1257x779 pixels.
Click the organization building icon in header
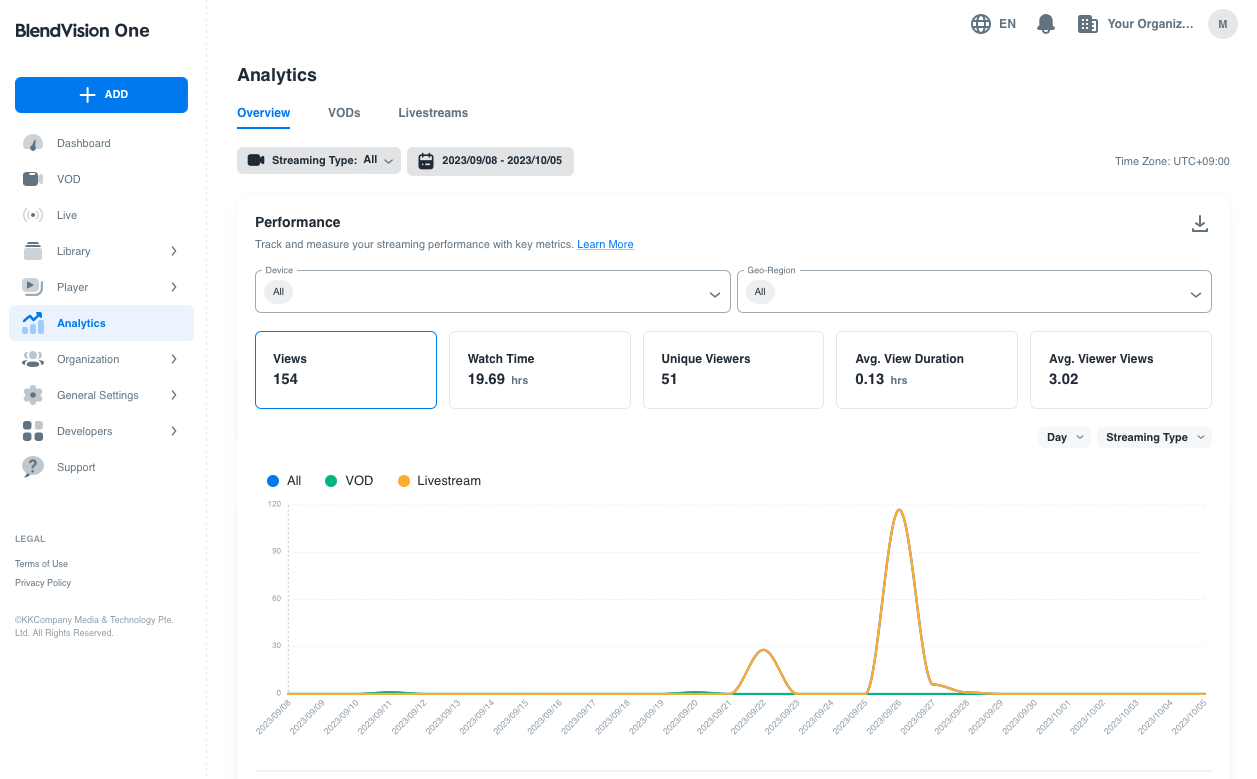1088,24
